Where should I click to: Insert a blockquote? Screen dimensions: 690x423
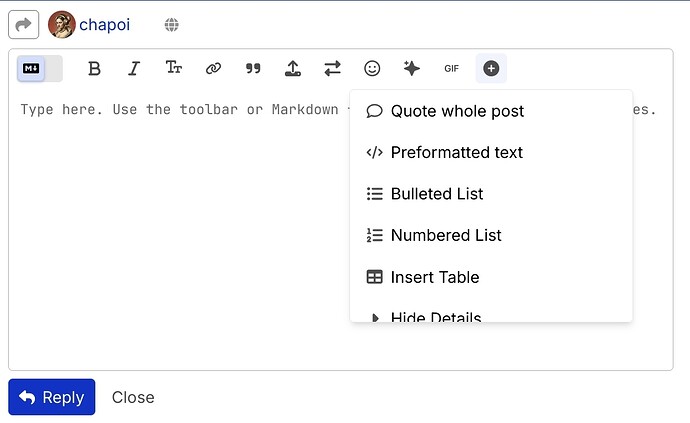253,69
